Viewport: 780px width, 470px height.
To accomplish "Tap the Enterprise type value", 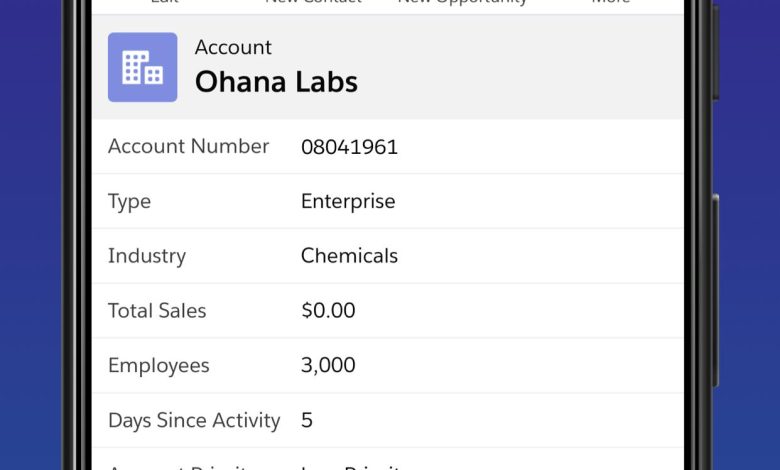I will coord(348,201).
